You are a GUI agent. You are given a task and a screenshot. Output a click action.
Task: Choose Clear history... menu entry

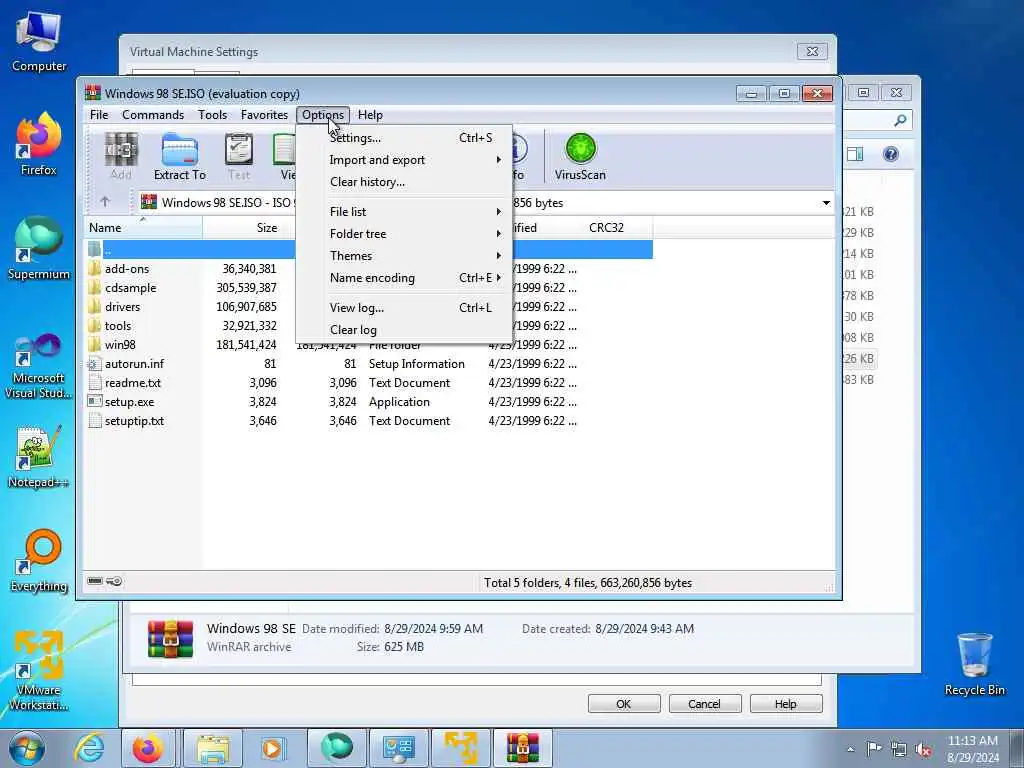(404, 182)
